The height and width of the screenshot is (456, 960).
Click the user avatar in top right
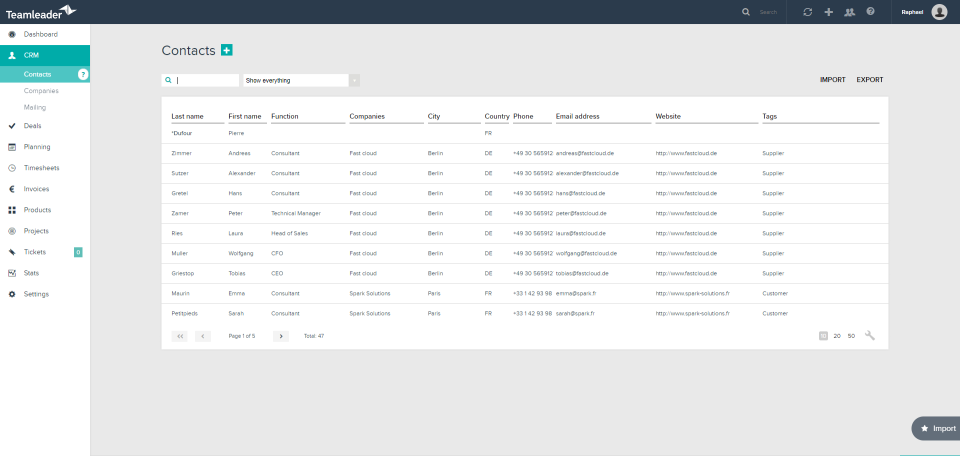coord(939,12)
